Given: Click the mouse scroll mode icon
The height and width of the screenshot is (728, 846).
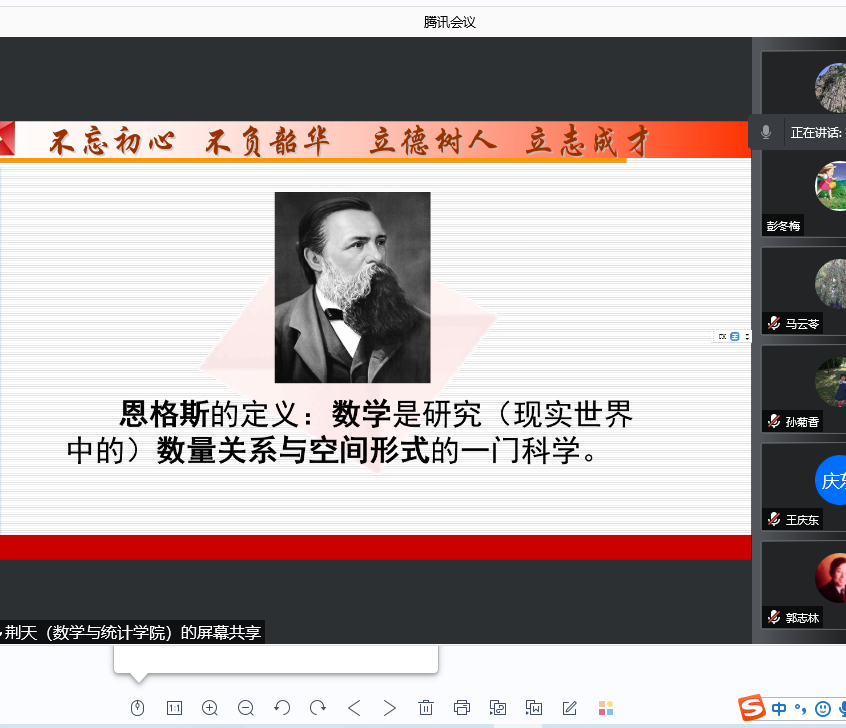Looking at the screenshot, I should coord(138,708).
